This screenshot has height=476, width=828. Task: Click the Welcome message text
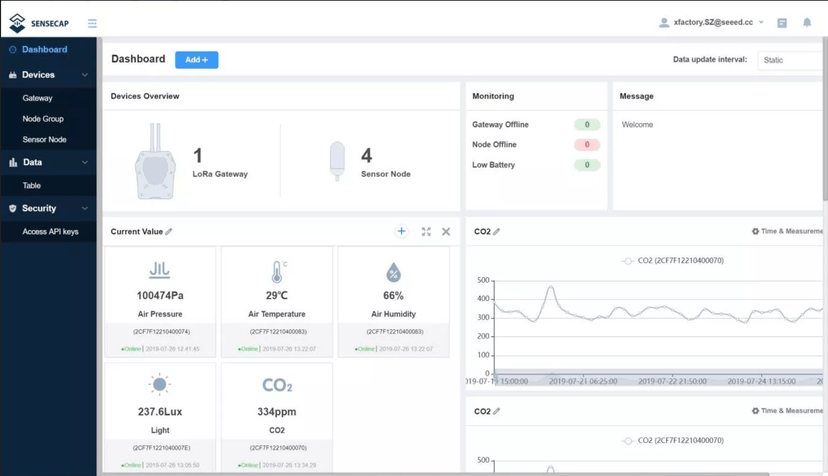(637, 125)
